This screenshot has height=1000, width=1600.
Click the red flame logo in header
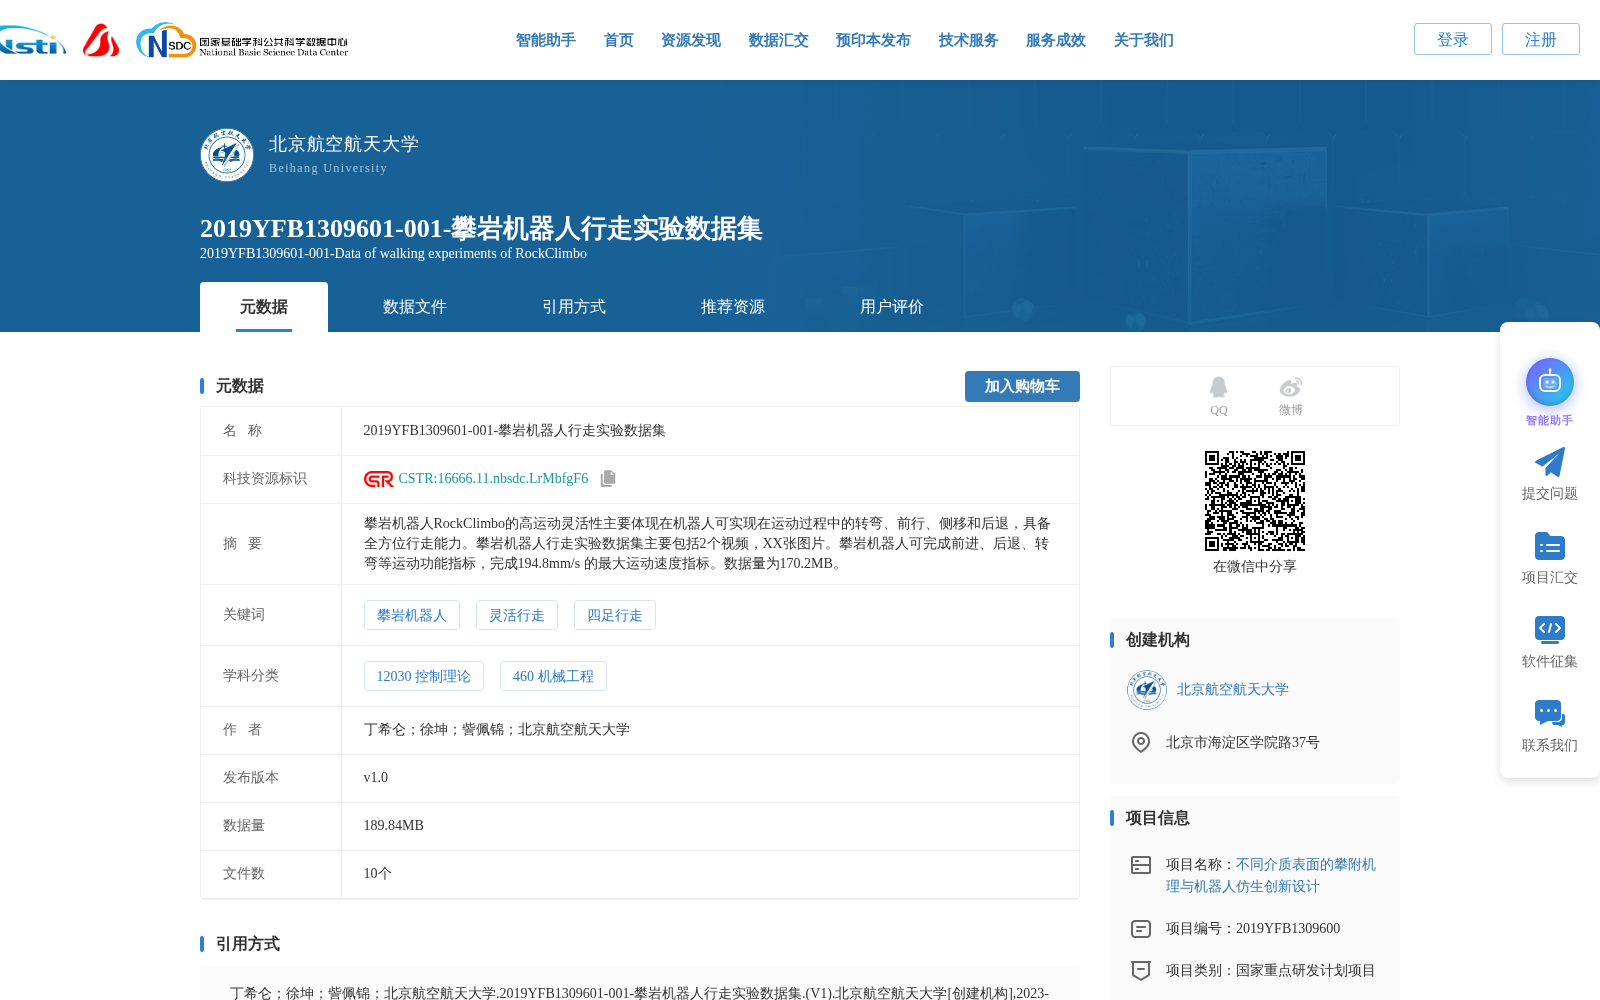point(101,41)
